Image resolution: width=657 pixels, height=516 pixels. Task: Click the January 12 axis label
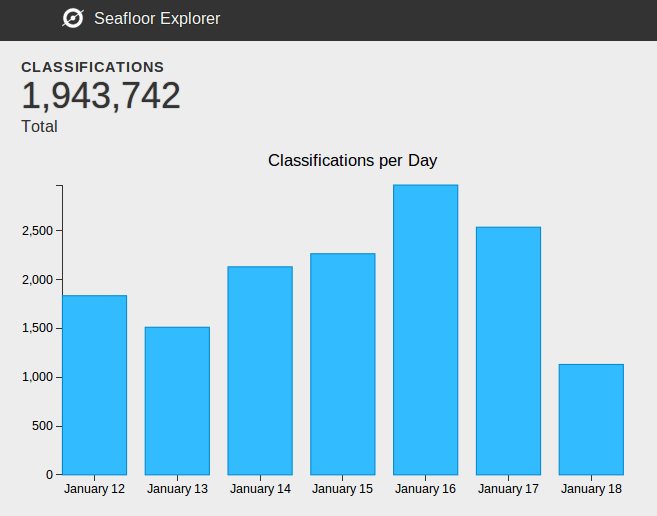94,489
